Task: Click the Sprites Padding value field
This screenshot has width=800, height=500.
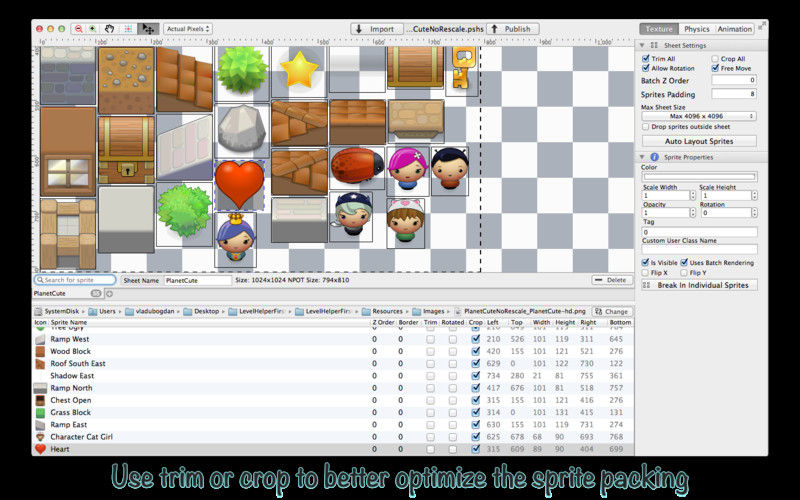Action: click(734, 94)
